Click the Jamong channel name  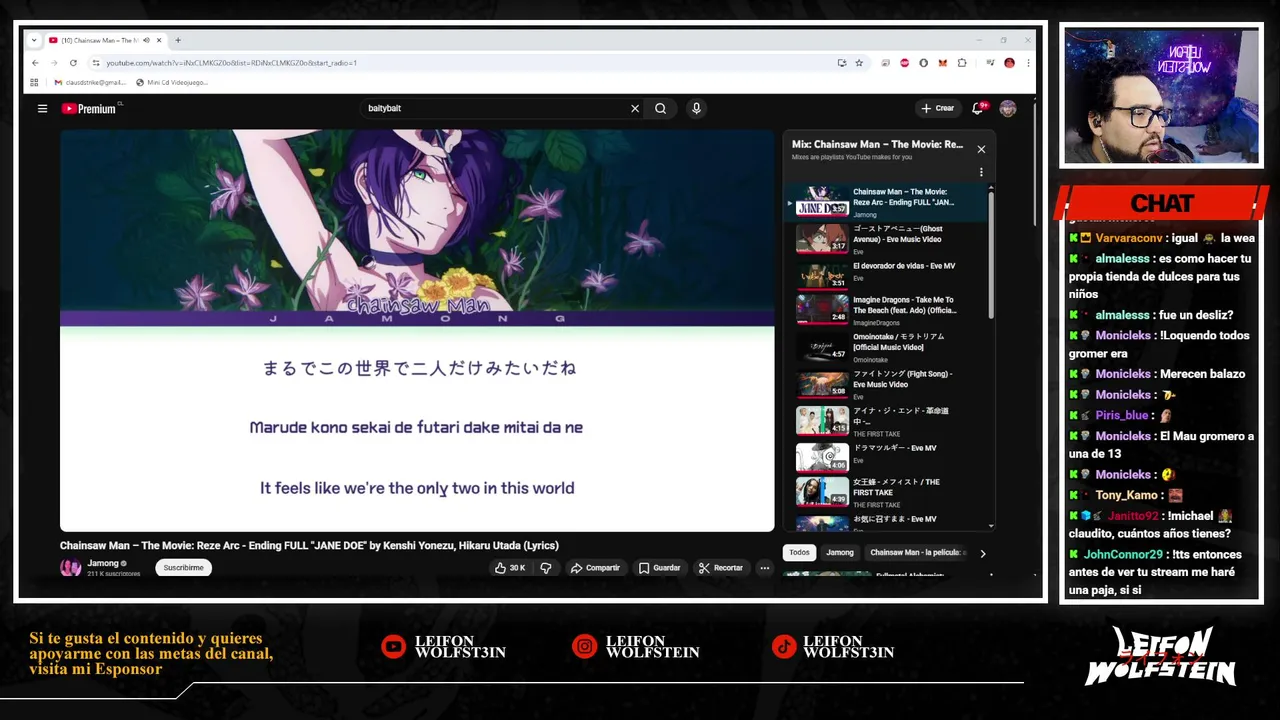[103, 563]
